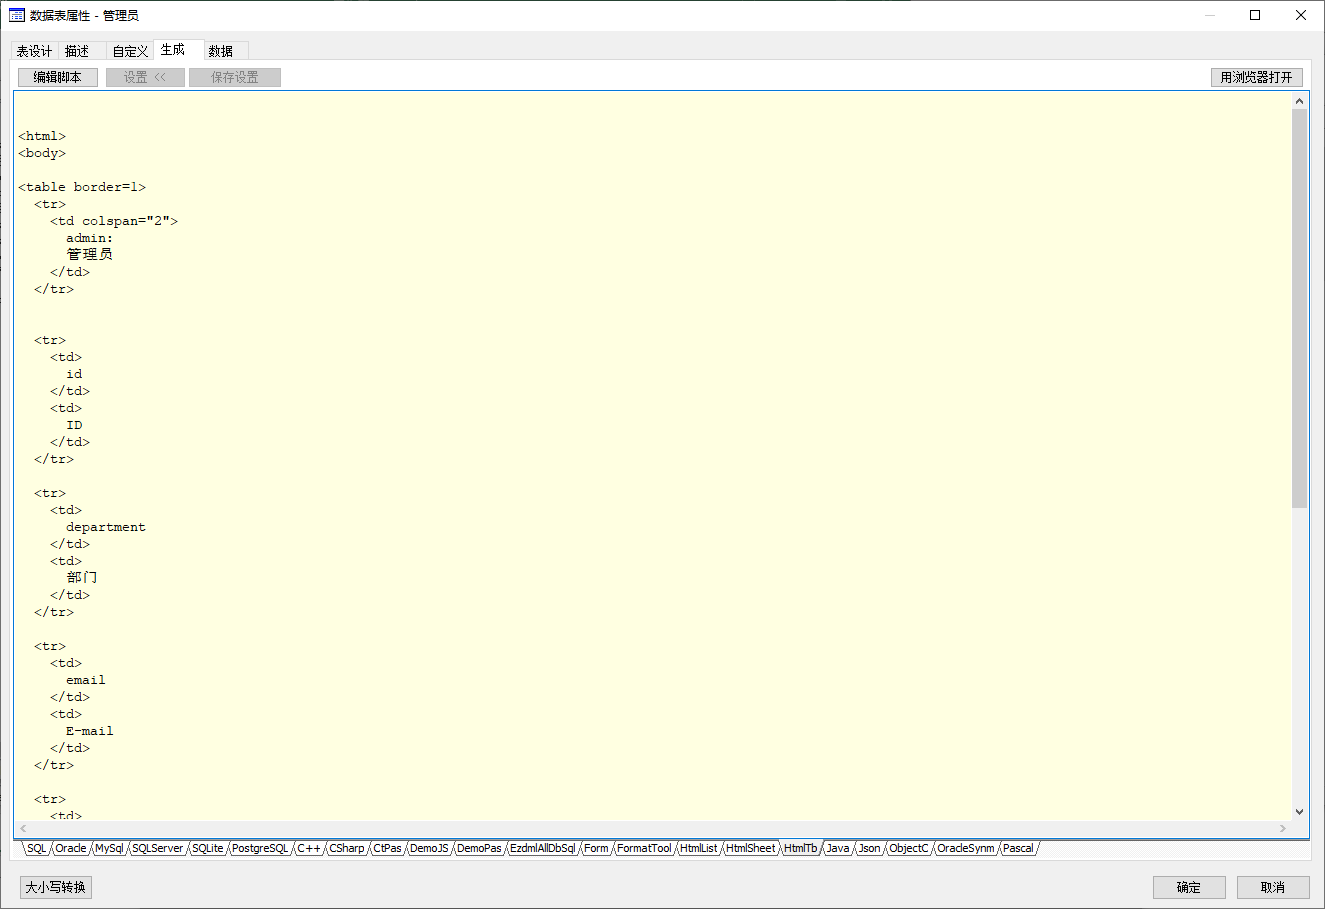Switch to the 表设计 tab

click(34, 51)
